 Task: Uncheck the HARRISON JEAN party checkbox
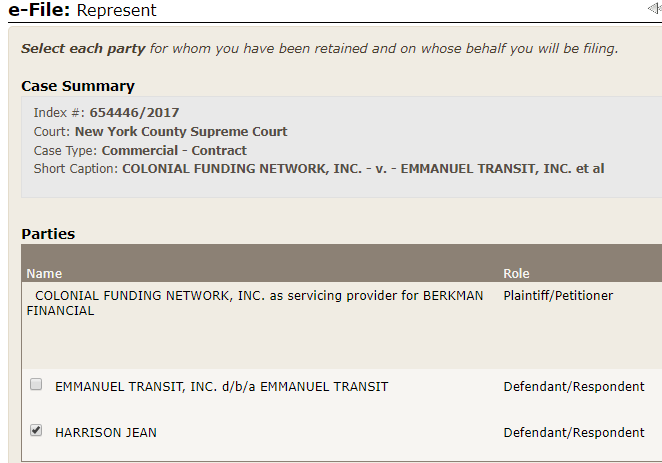(36, 431)
